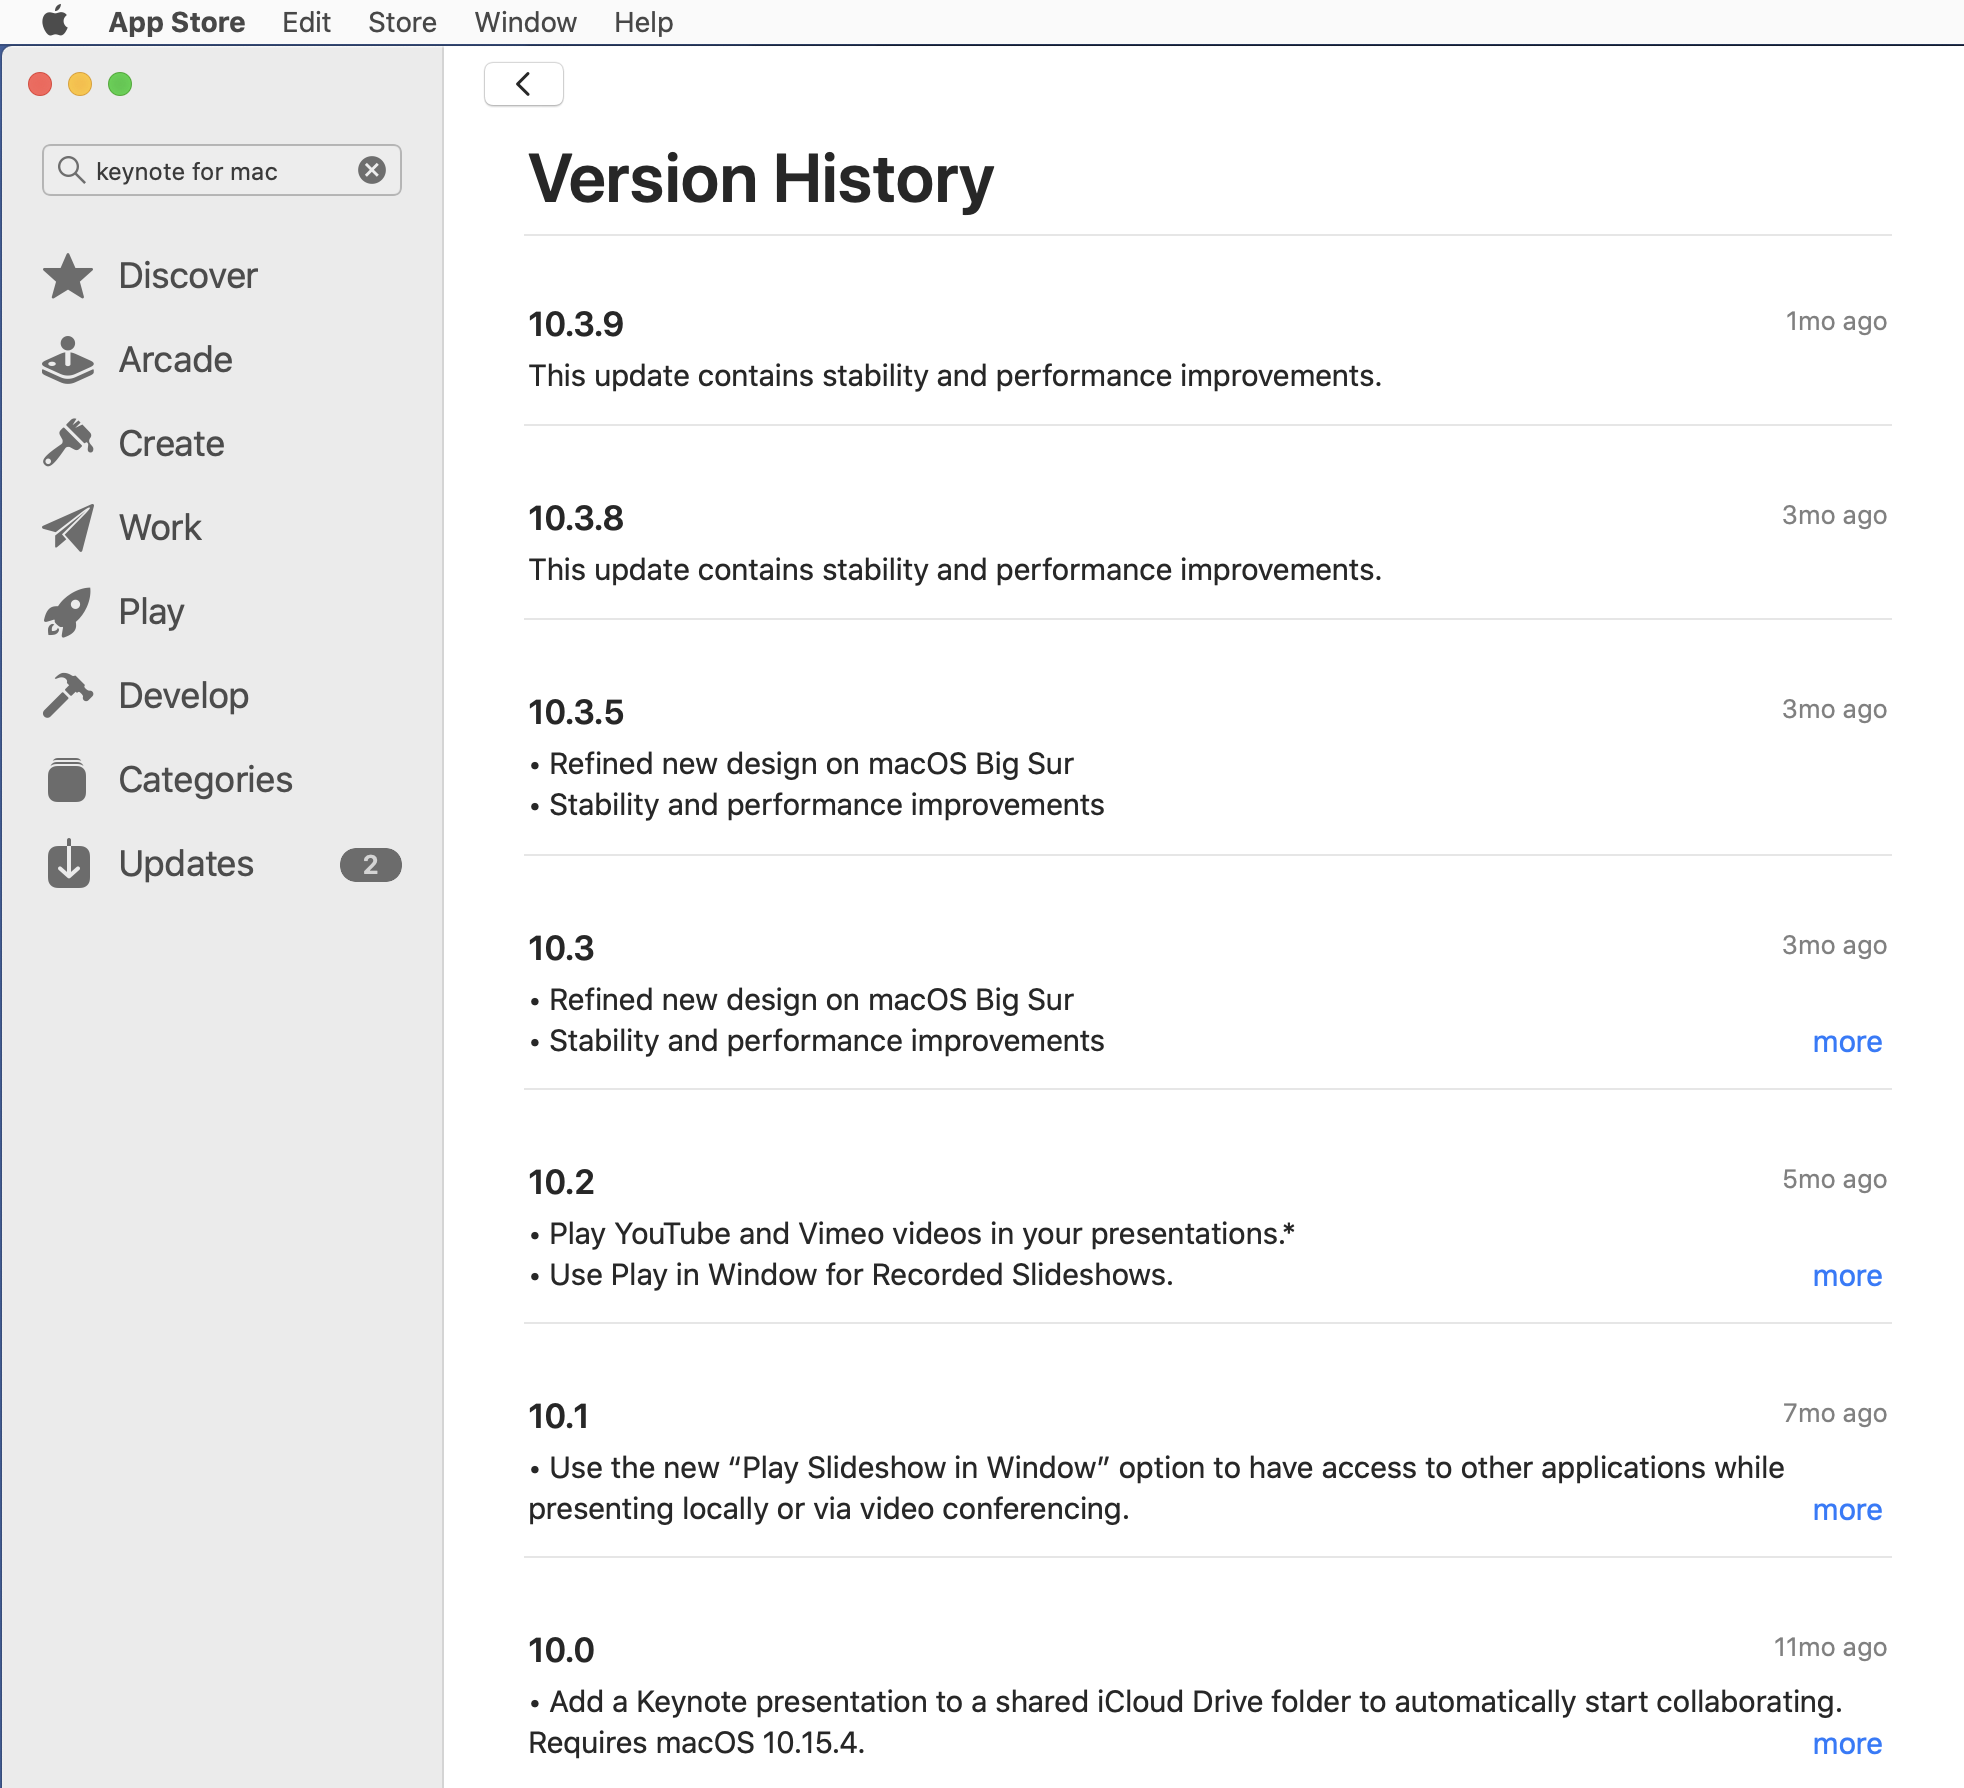Expand version 10.3 notes with more

click(1846, 1042)
